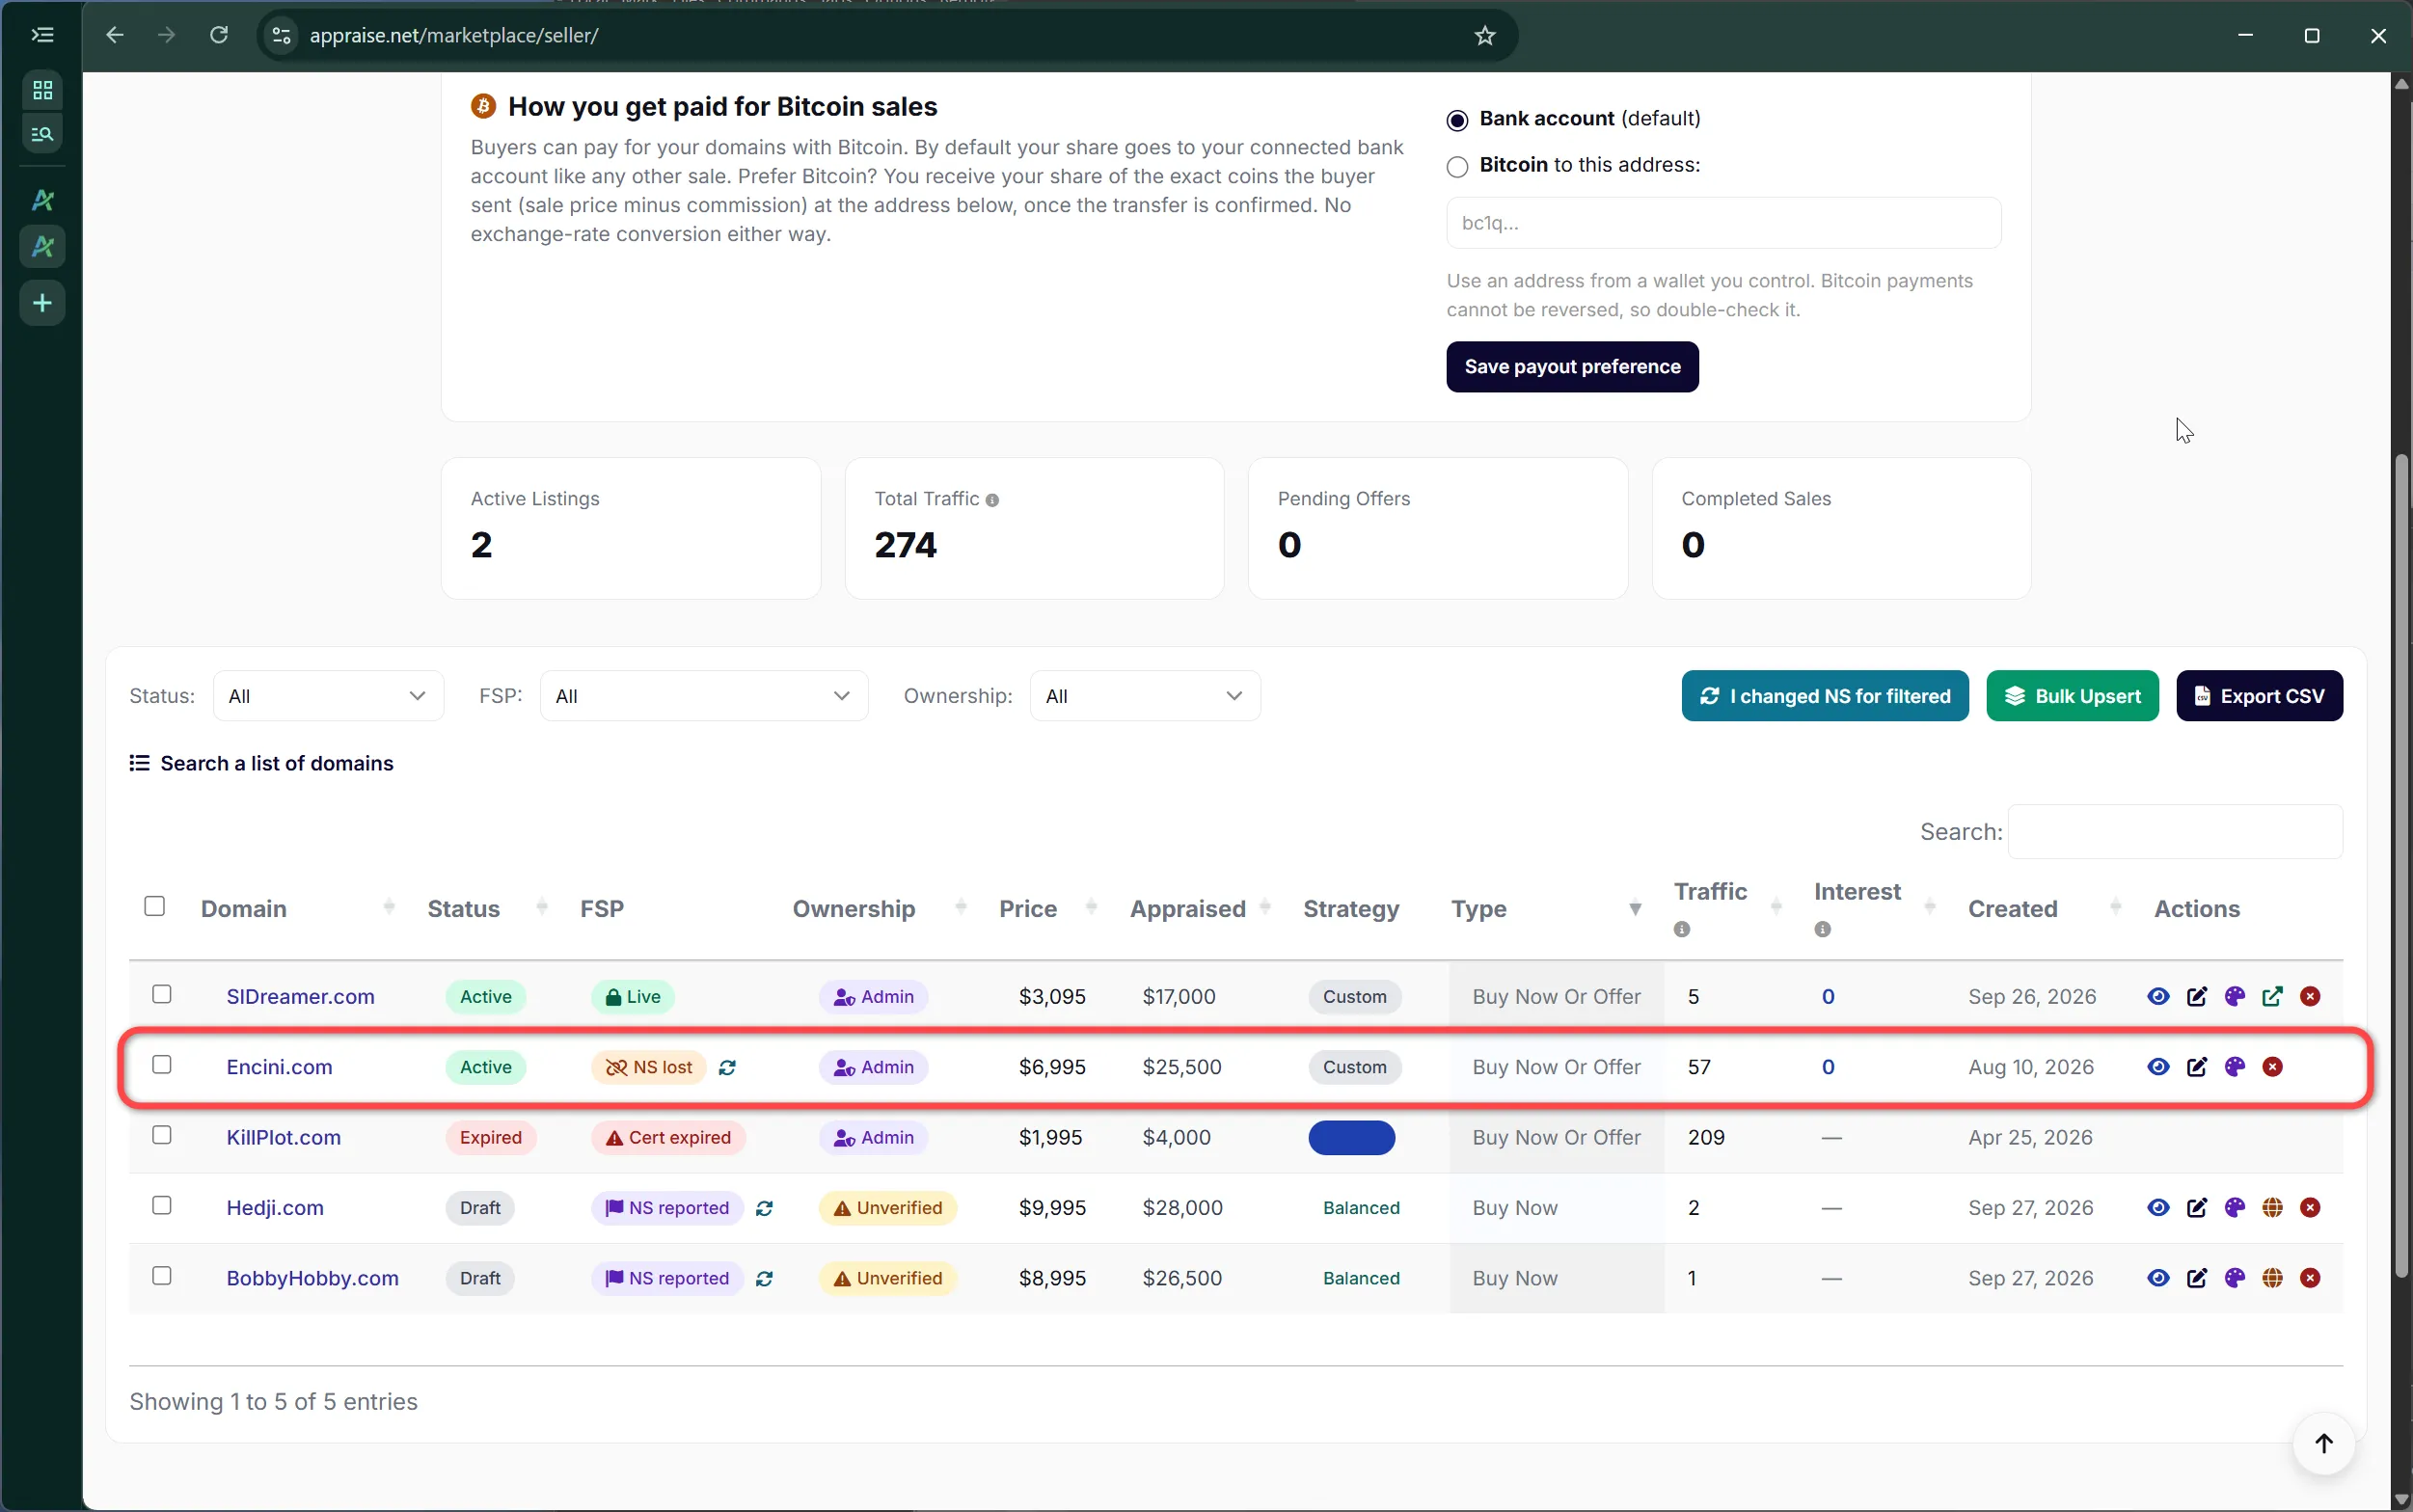Open the Status filter dropdown
Viewport: 2413px width, 1512px height.
click(x=328, y=696)
